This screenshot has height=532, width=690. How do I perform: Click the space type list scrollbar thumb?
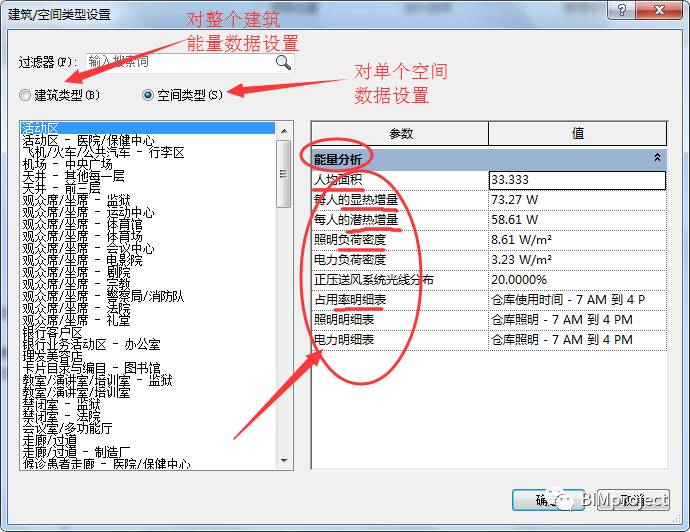coord(284,174)
